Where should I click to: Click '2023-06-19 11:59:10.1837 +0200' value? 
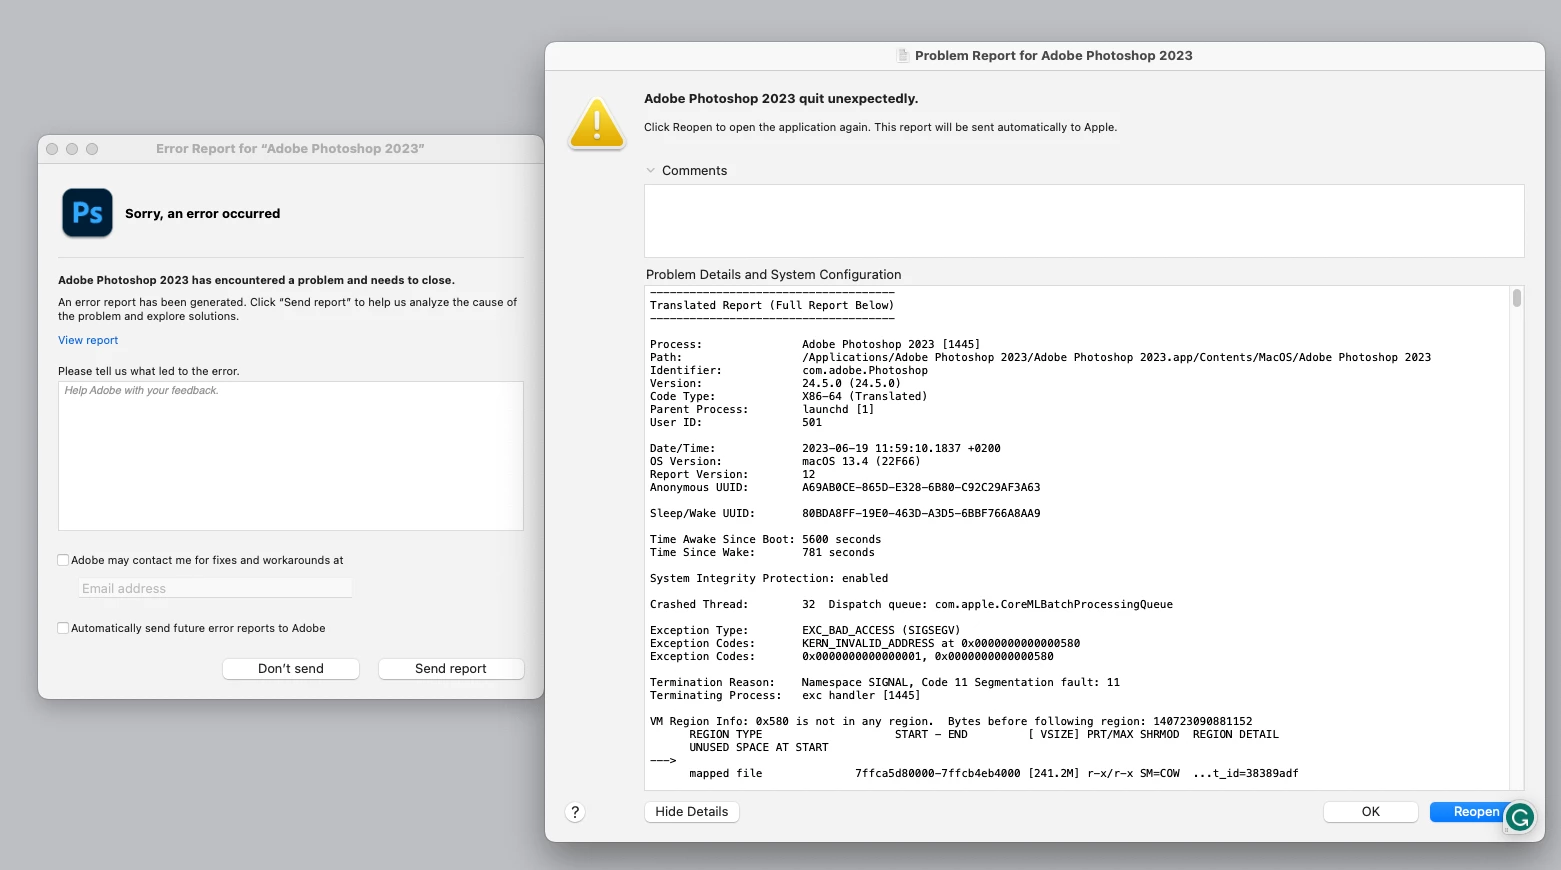point(901,449)
